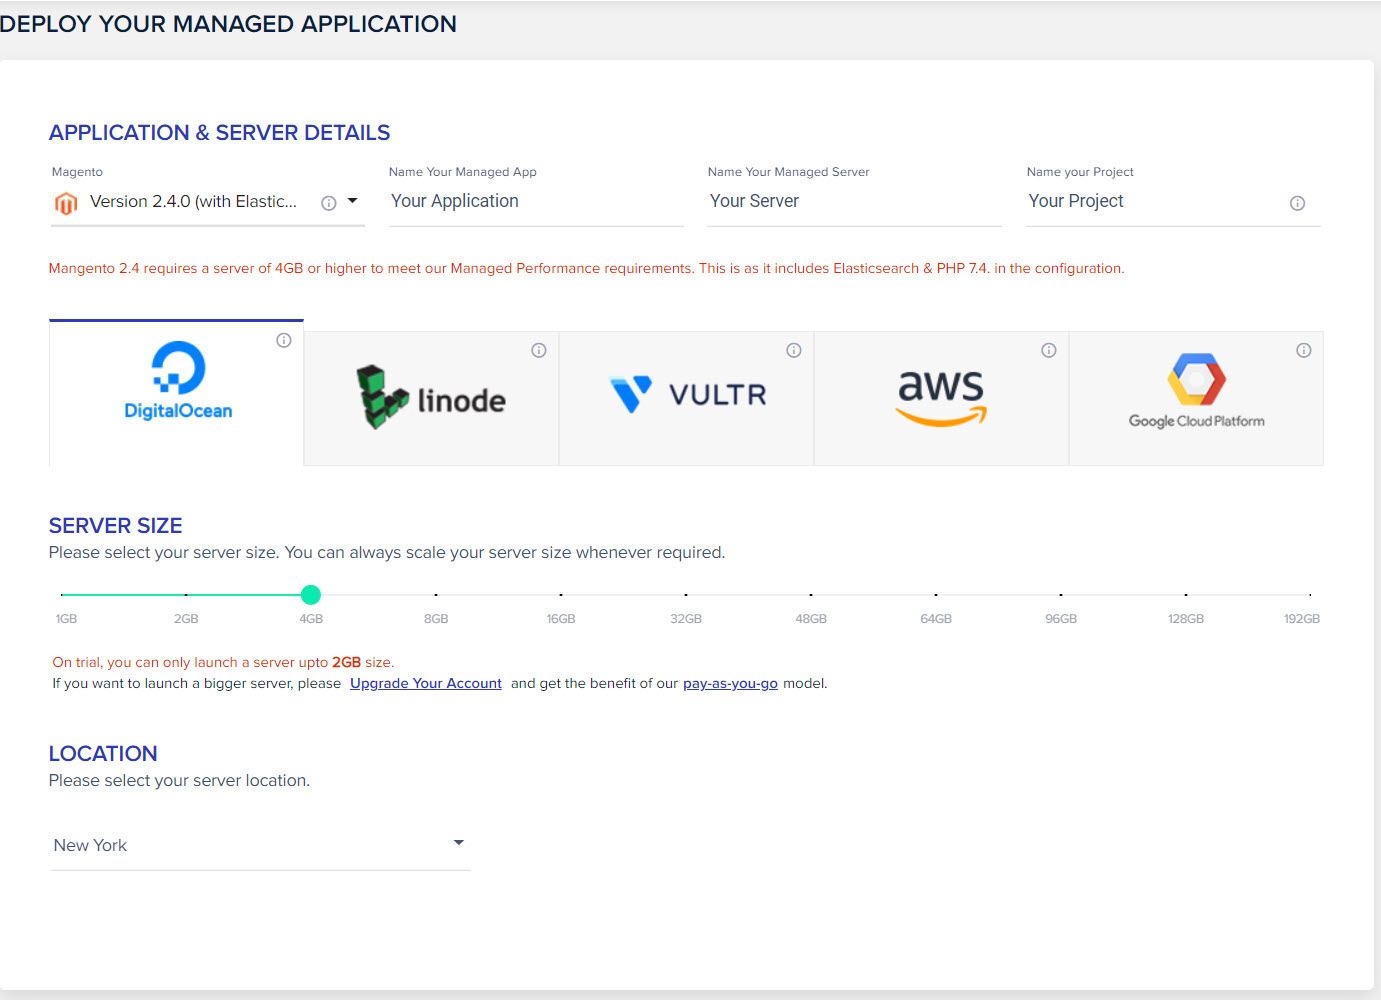Click the trial 2GB limit notice
This screenshot has width=1381, height=1000.
[223, 663]
